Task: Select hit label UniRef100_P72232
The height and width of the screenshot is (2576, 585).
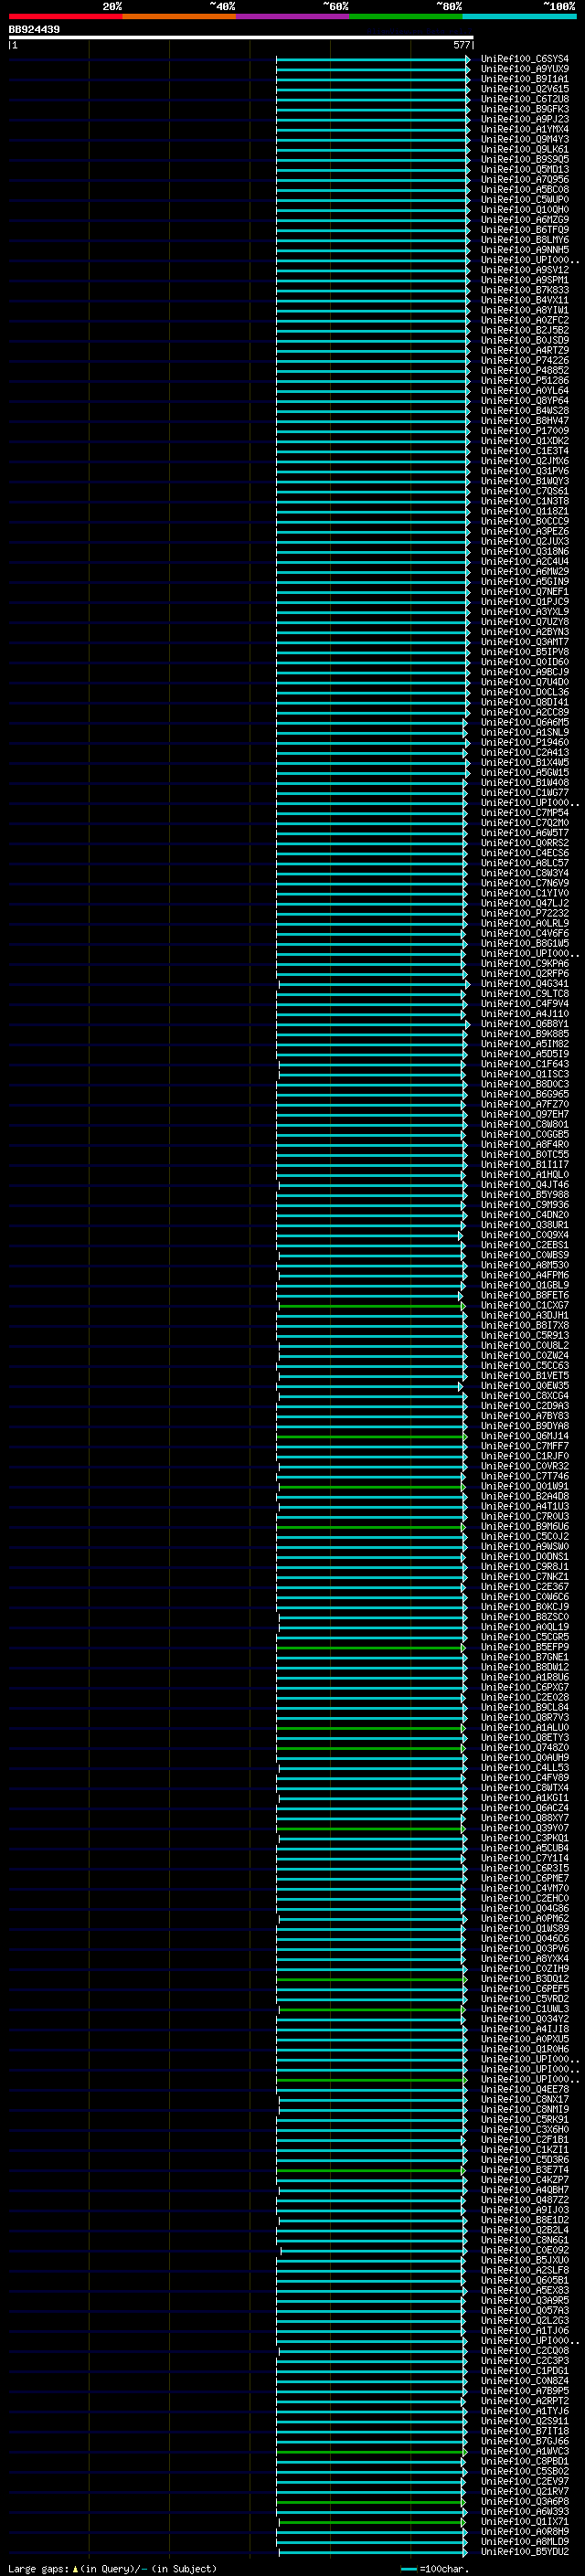Action: click(x=525, y=913)
